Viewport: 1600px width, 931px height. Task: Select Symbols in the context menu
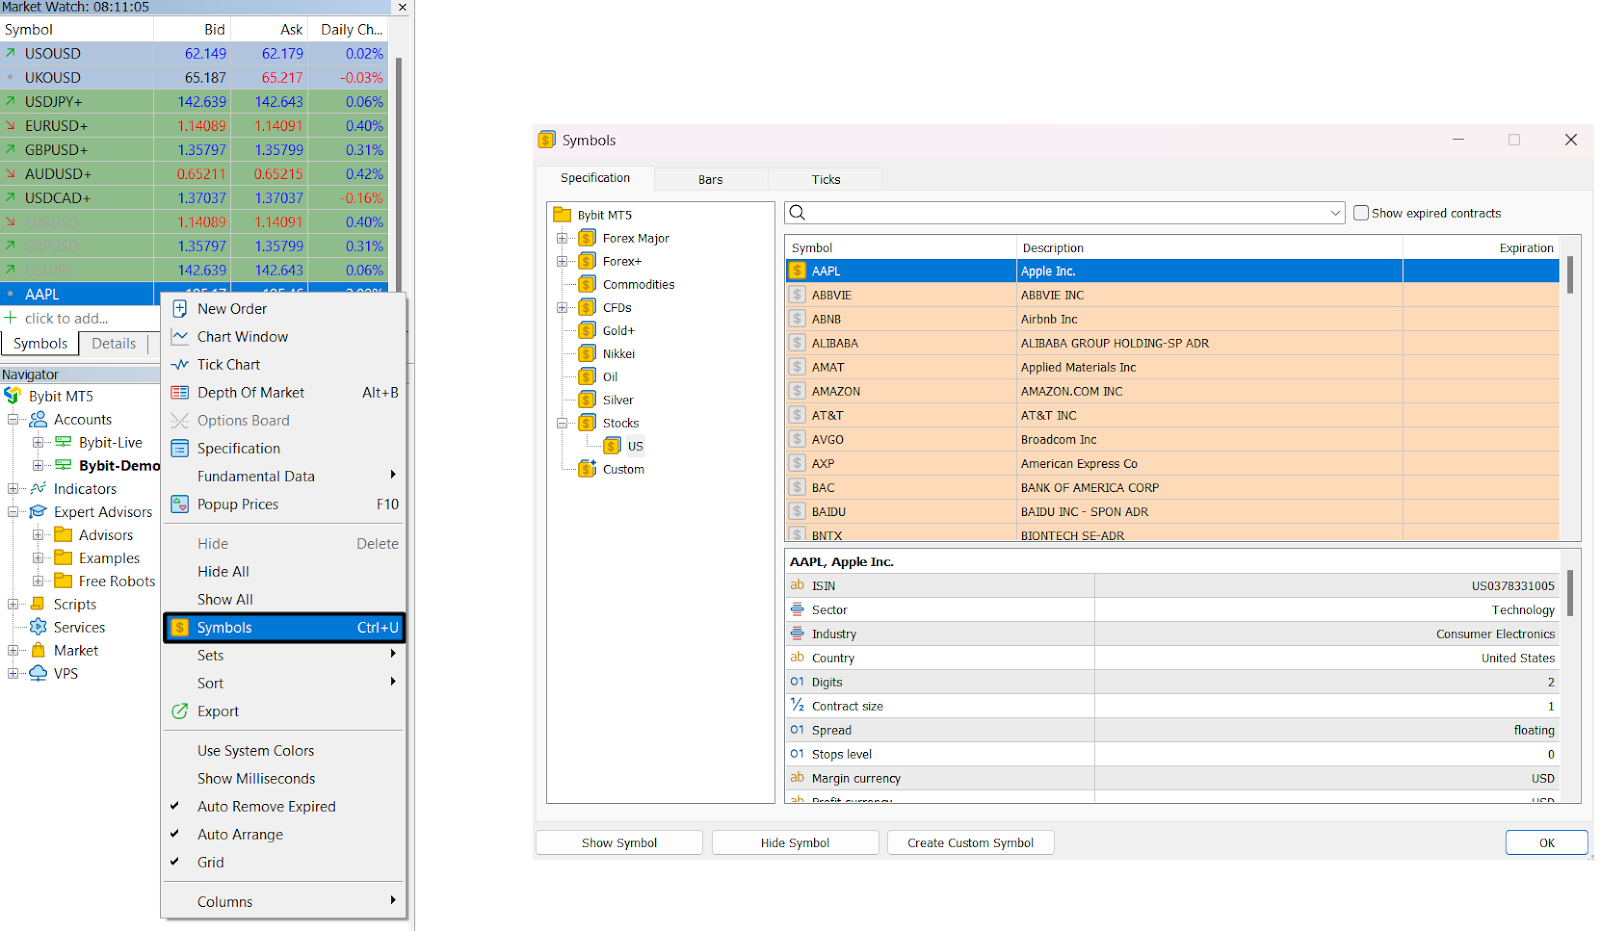pos(284,628)
